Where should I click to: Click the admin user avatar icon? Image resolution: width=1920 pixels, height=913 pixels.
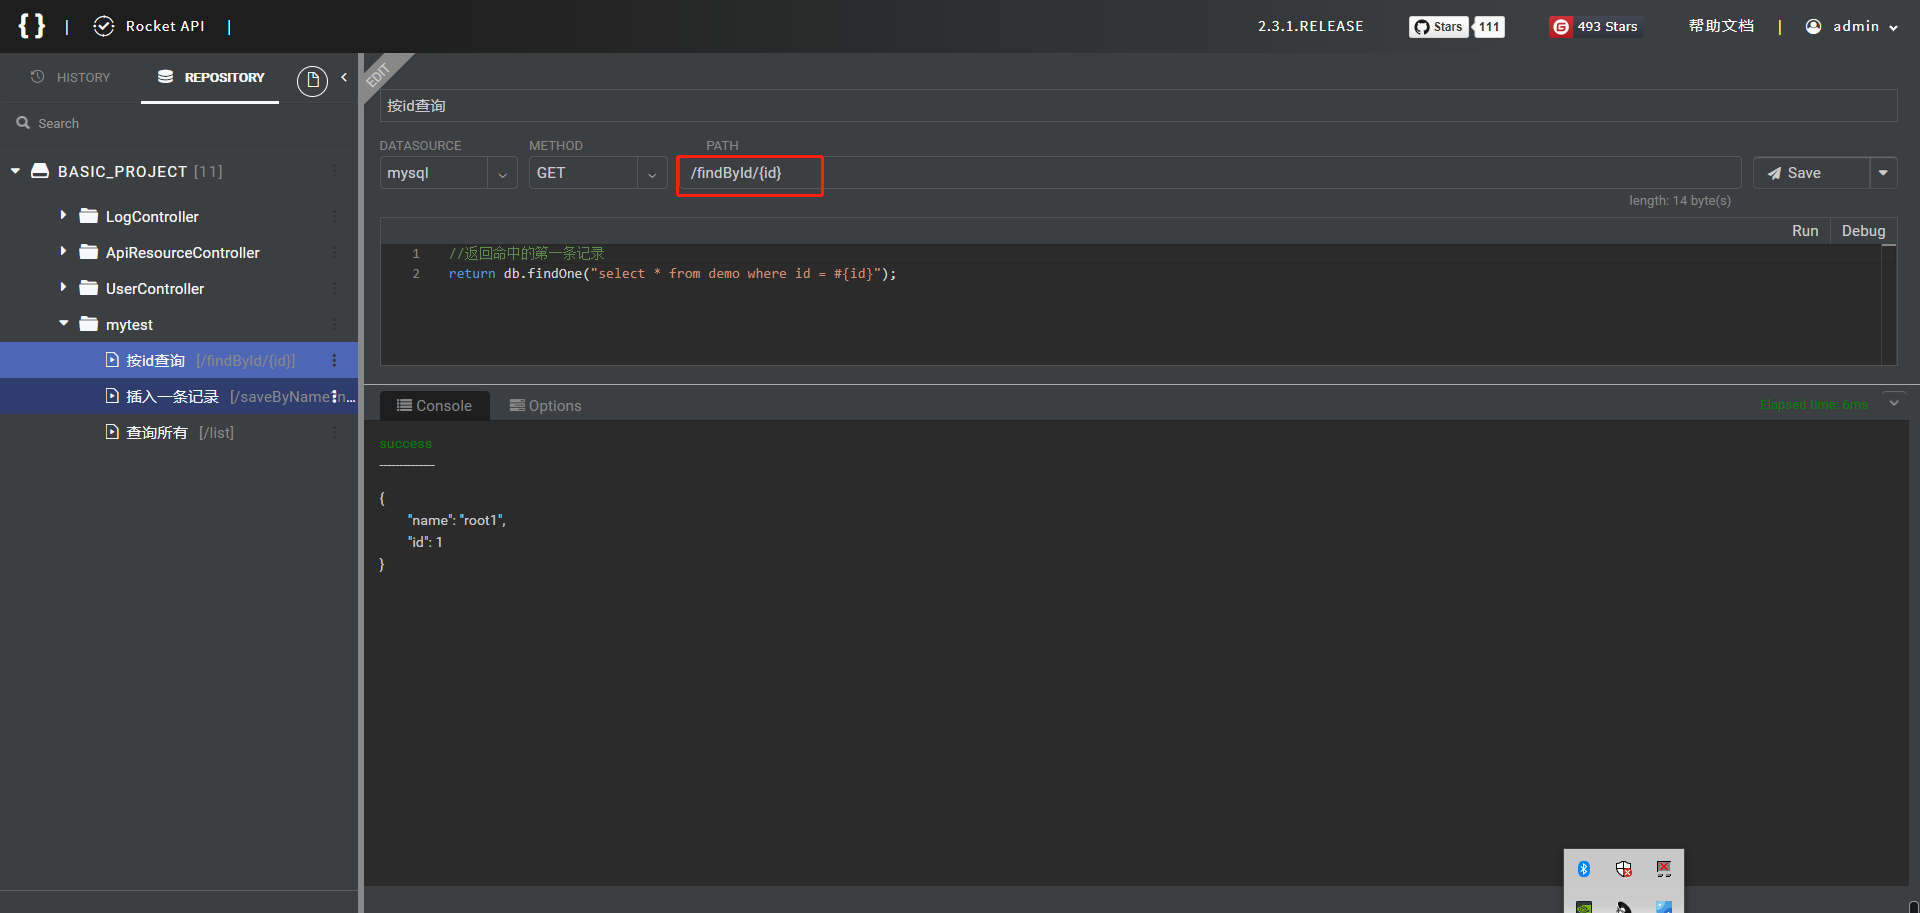click(x=1813, y=27)
